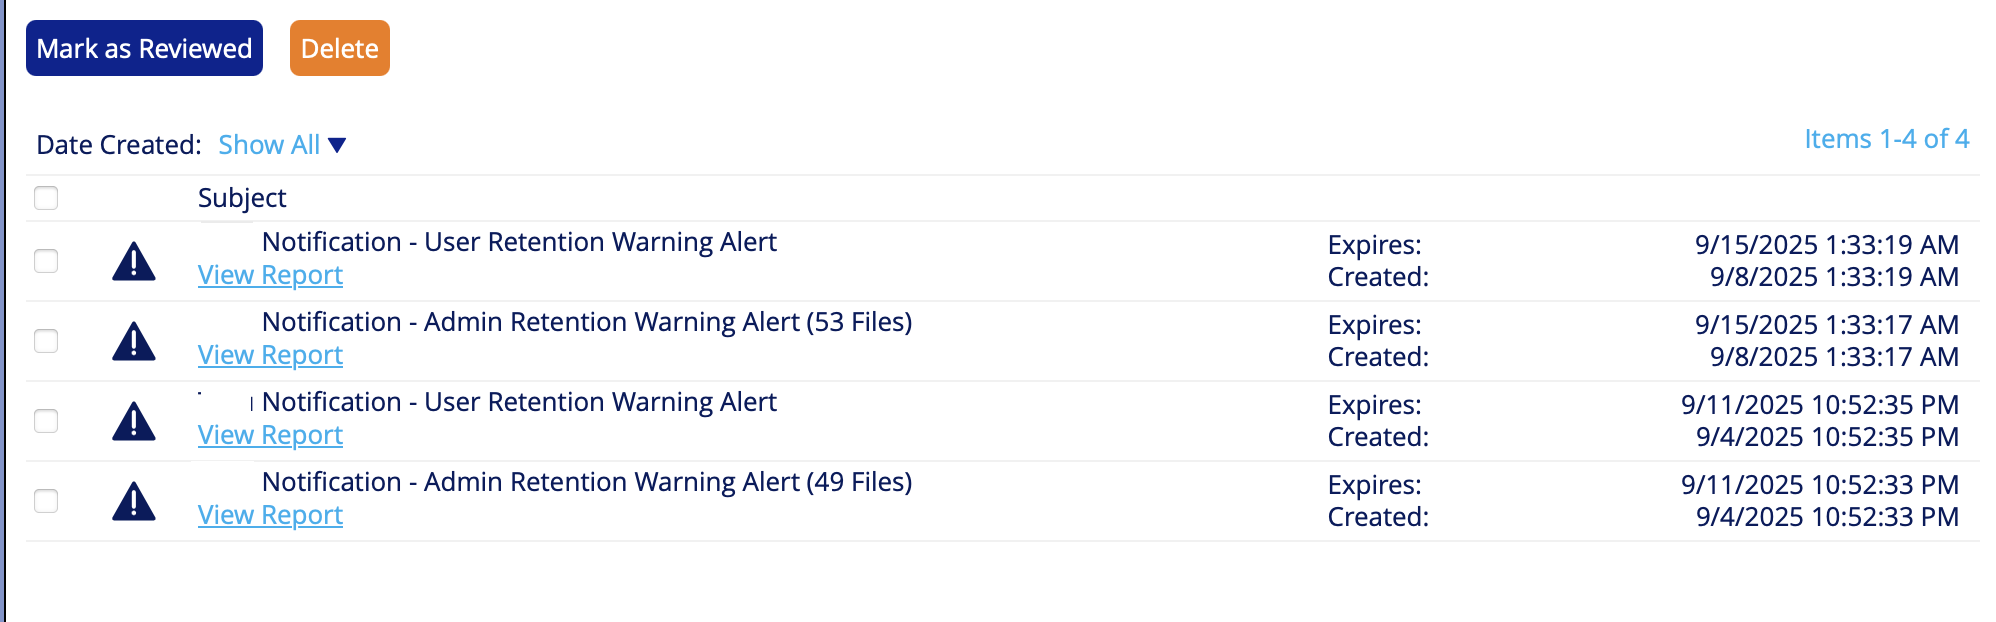Toggle the select-all checkbox beside Subject
This screenshot has height=622, width=1996.
tap(46, 198)
